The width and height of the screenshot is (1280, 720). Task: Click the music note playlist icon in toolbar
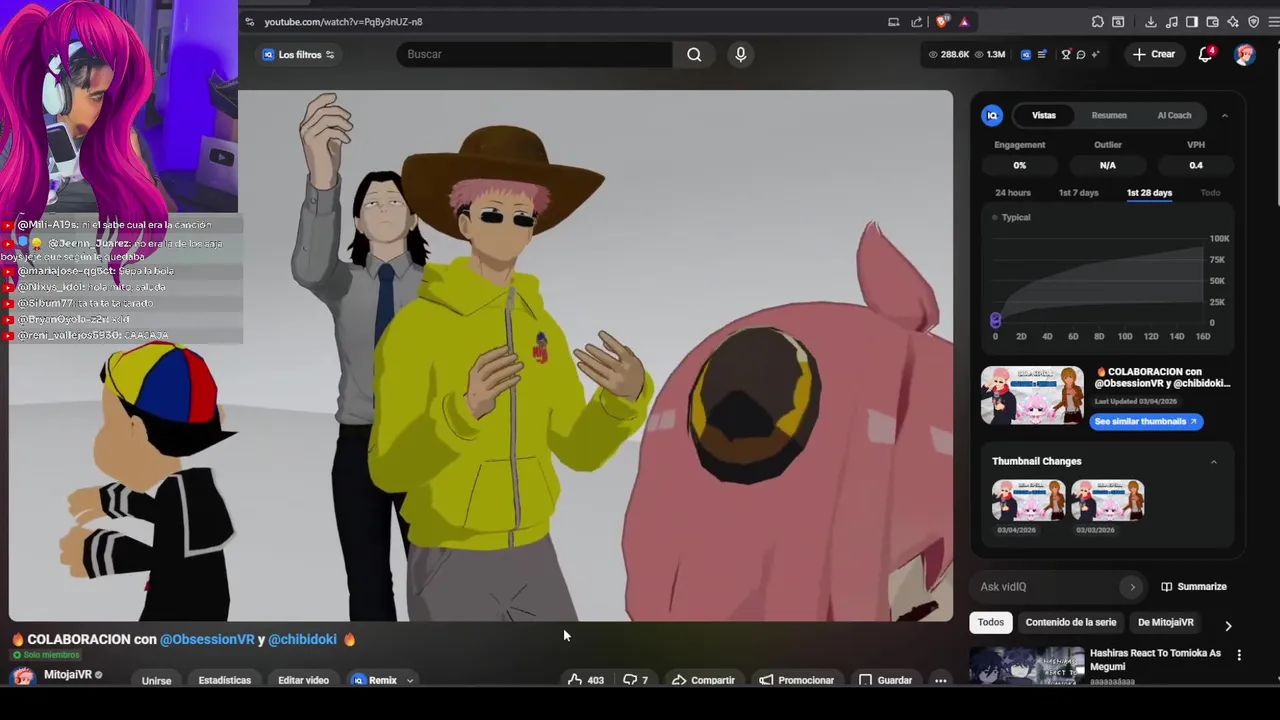pyautogui.click(x=1171, y=22)
